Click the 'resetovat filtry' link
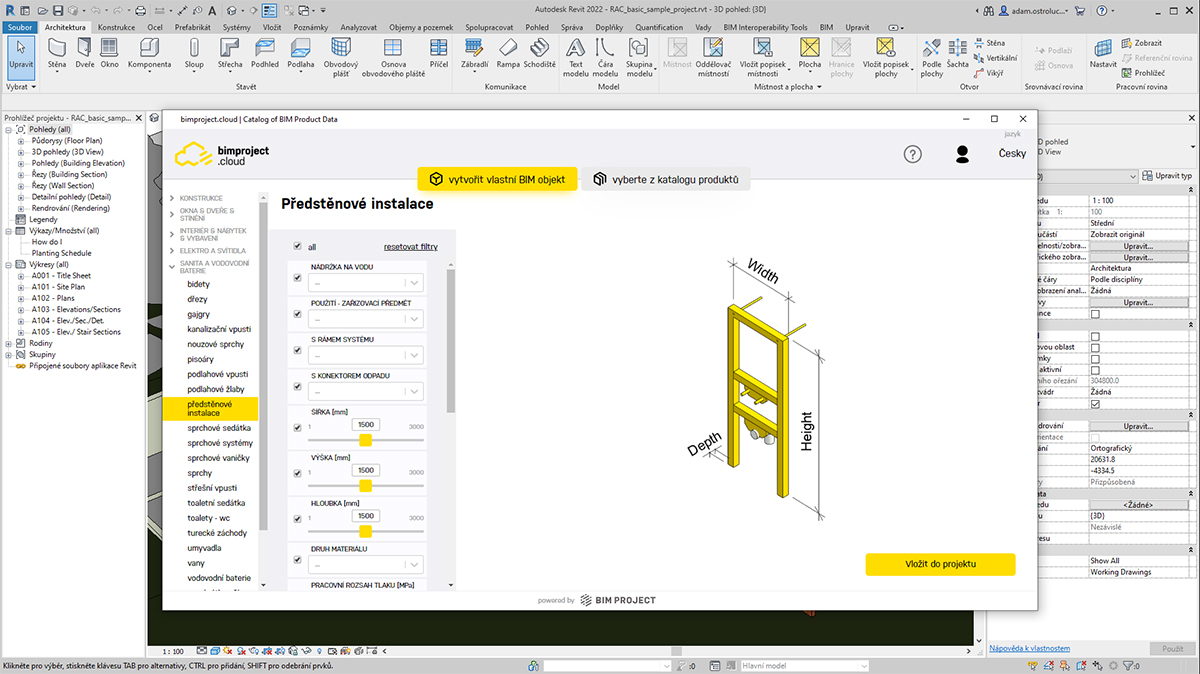 click(410, 246)
